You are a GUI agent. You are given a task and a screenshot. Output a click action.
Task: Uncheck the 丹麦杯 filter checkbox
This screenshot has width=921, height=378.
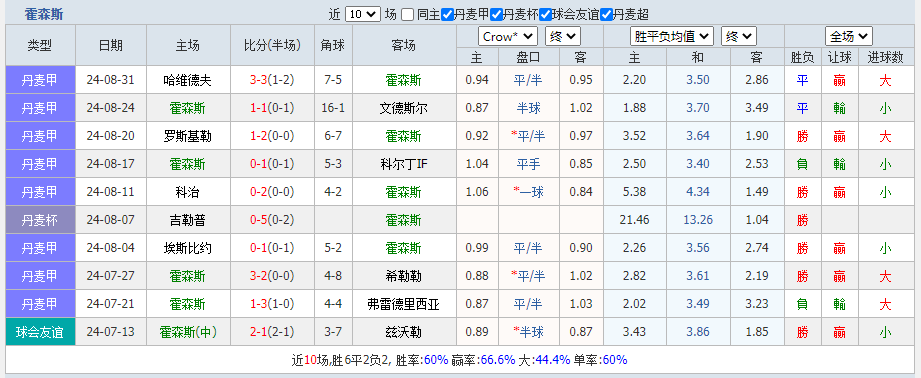496,15
